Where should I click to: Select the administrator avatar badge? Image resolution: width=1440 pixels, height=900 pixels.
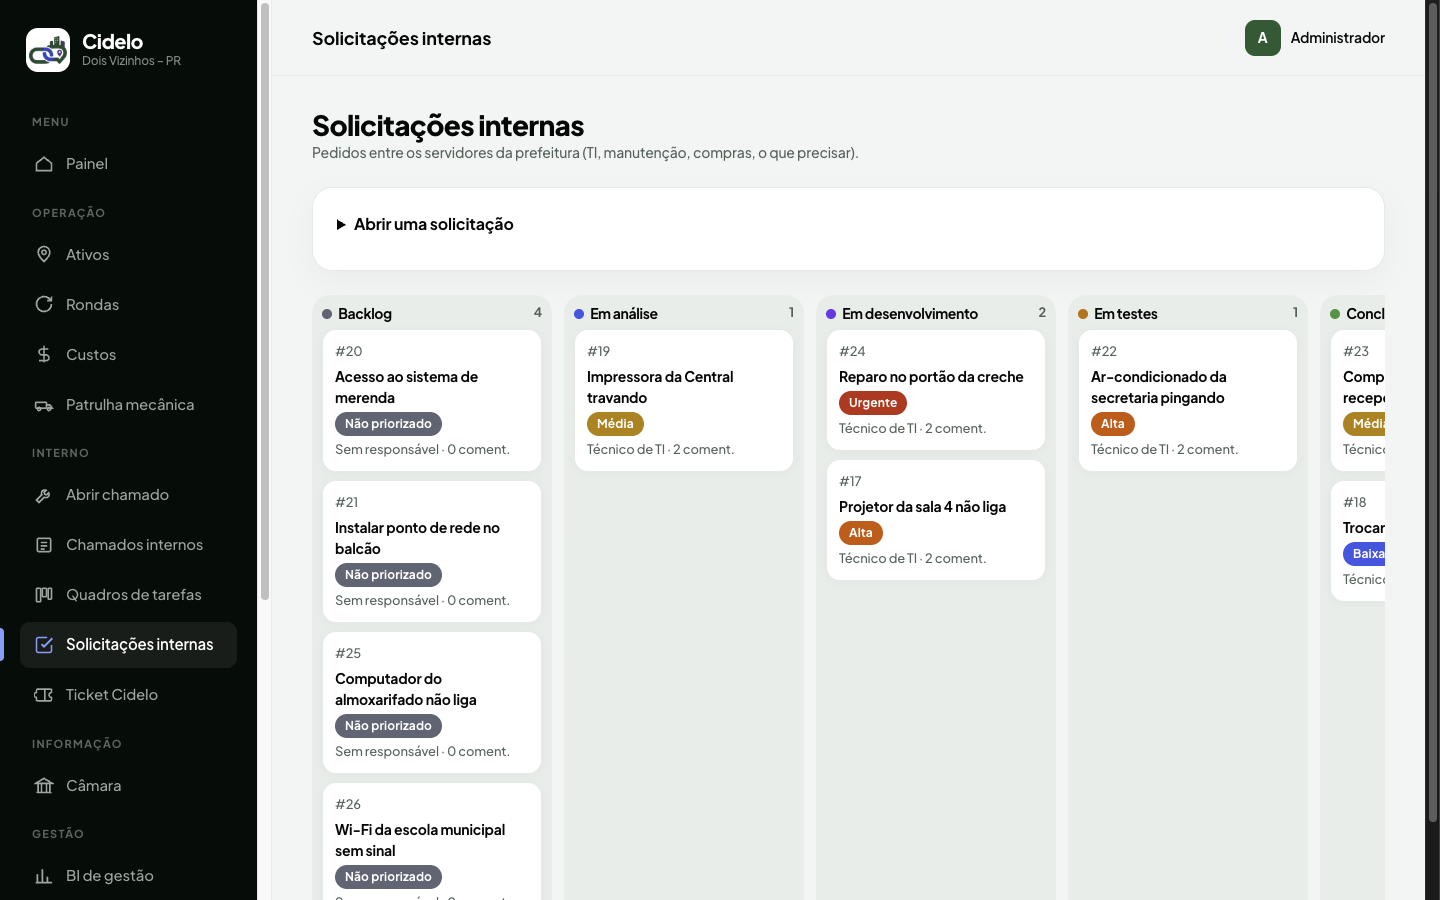pos(1263,38)
